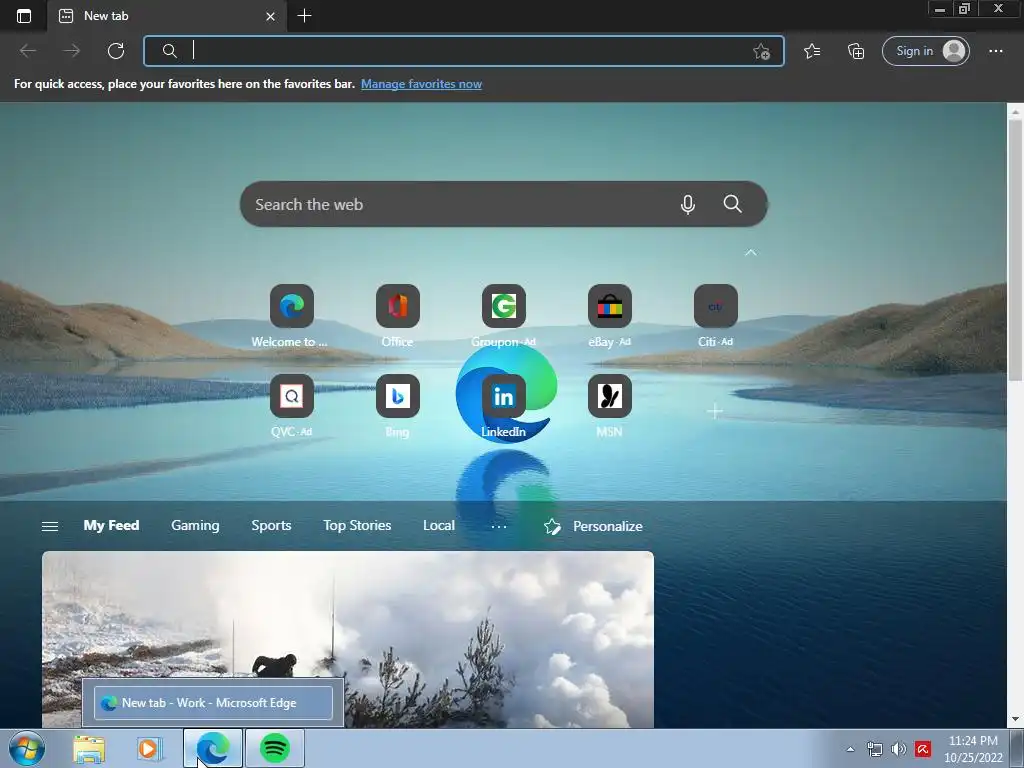Viewport: 1024px width, 768px height.
Task: Open the QVC quick link tile
Action: (x=291, y=396)
